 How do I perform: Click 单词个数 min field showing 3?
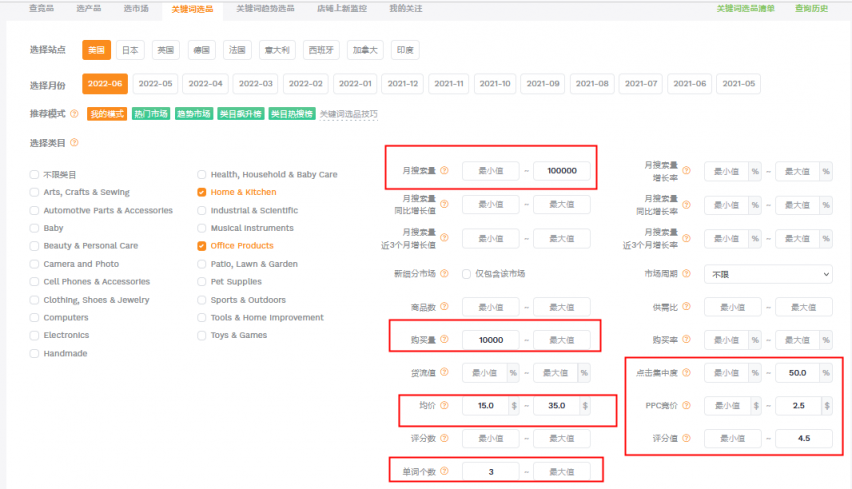pyautogui.click(x=491, y=472)
